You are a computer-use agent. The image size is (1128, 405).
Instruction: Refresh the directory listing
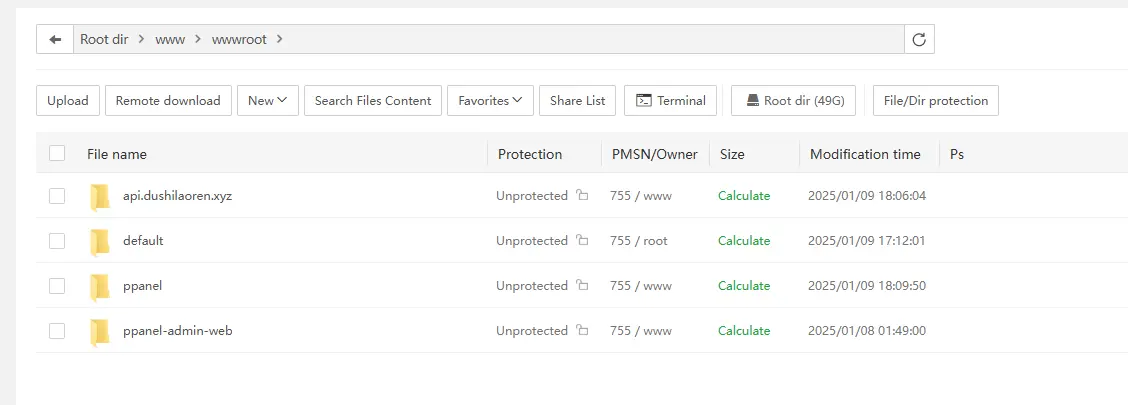(x=919, y=40)
